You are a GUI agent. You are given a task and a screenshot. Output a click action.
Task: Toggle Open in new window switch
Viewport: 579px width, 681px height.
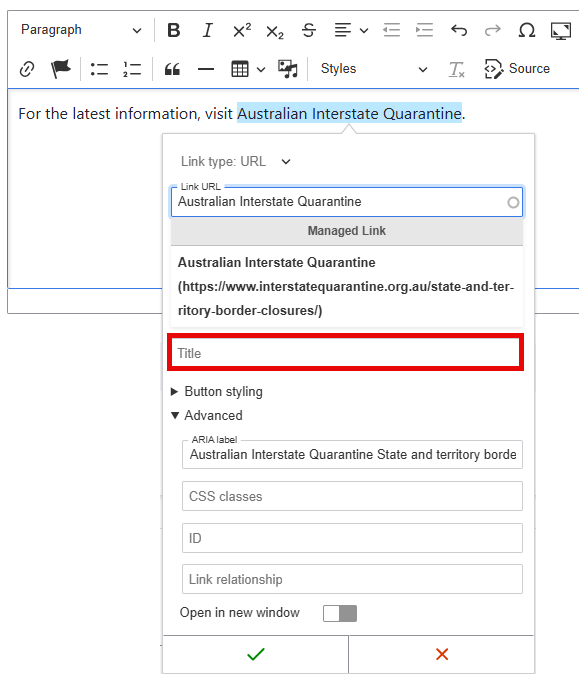(340, 613)
